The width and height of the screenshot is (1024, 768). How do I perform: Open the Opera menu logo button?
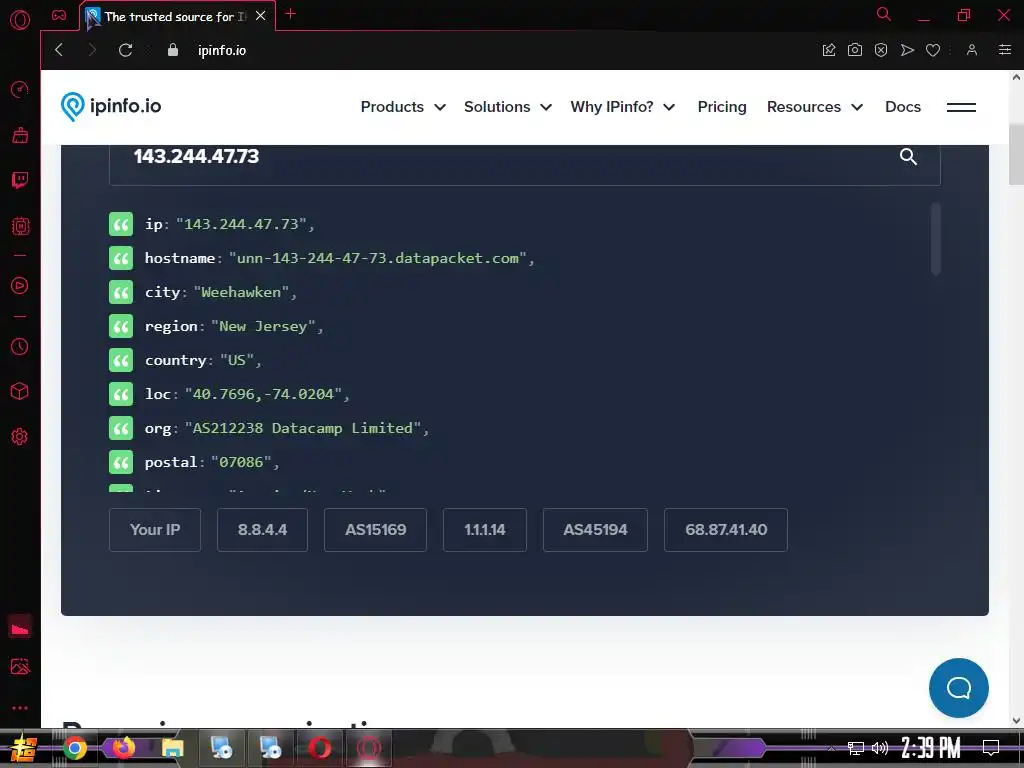coord(20,20)
